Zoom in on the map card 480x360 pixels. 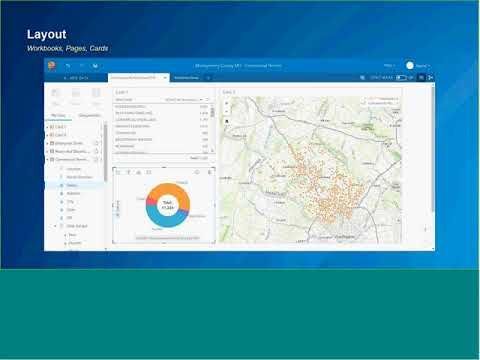[x=227, y=103]
